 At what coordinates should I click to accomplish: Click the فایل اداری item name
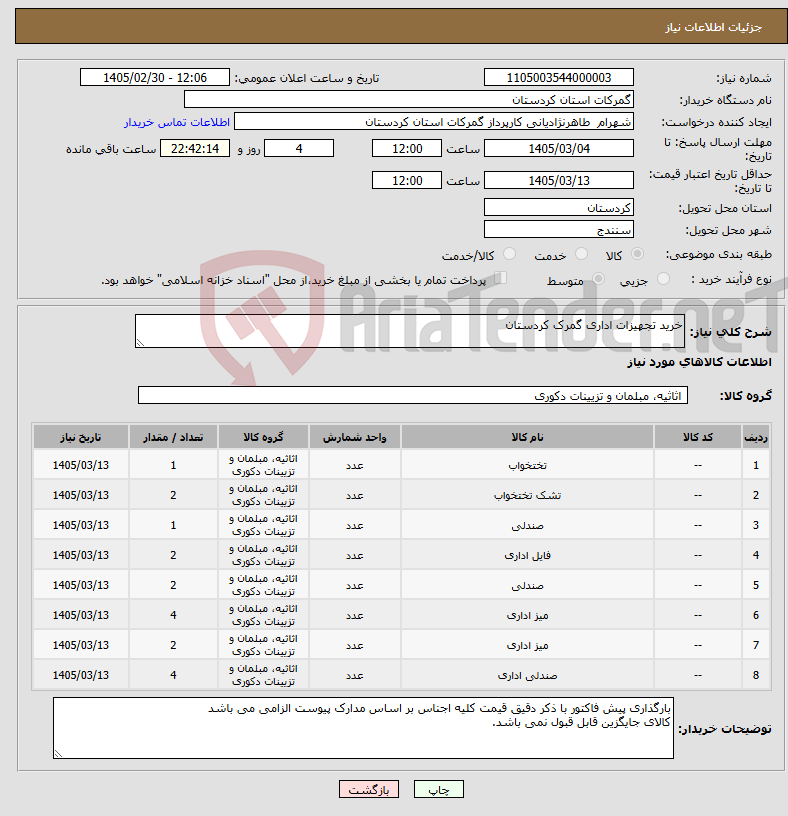coord(527,555)
